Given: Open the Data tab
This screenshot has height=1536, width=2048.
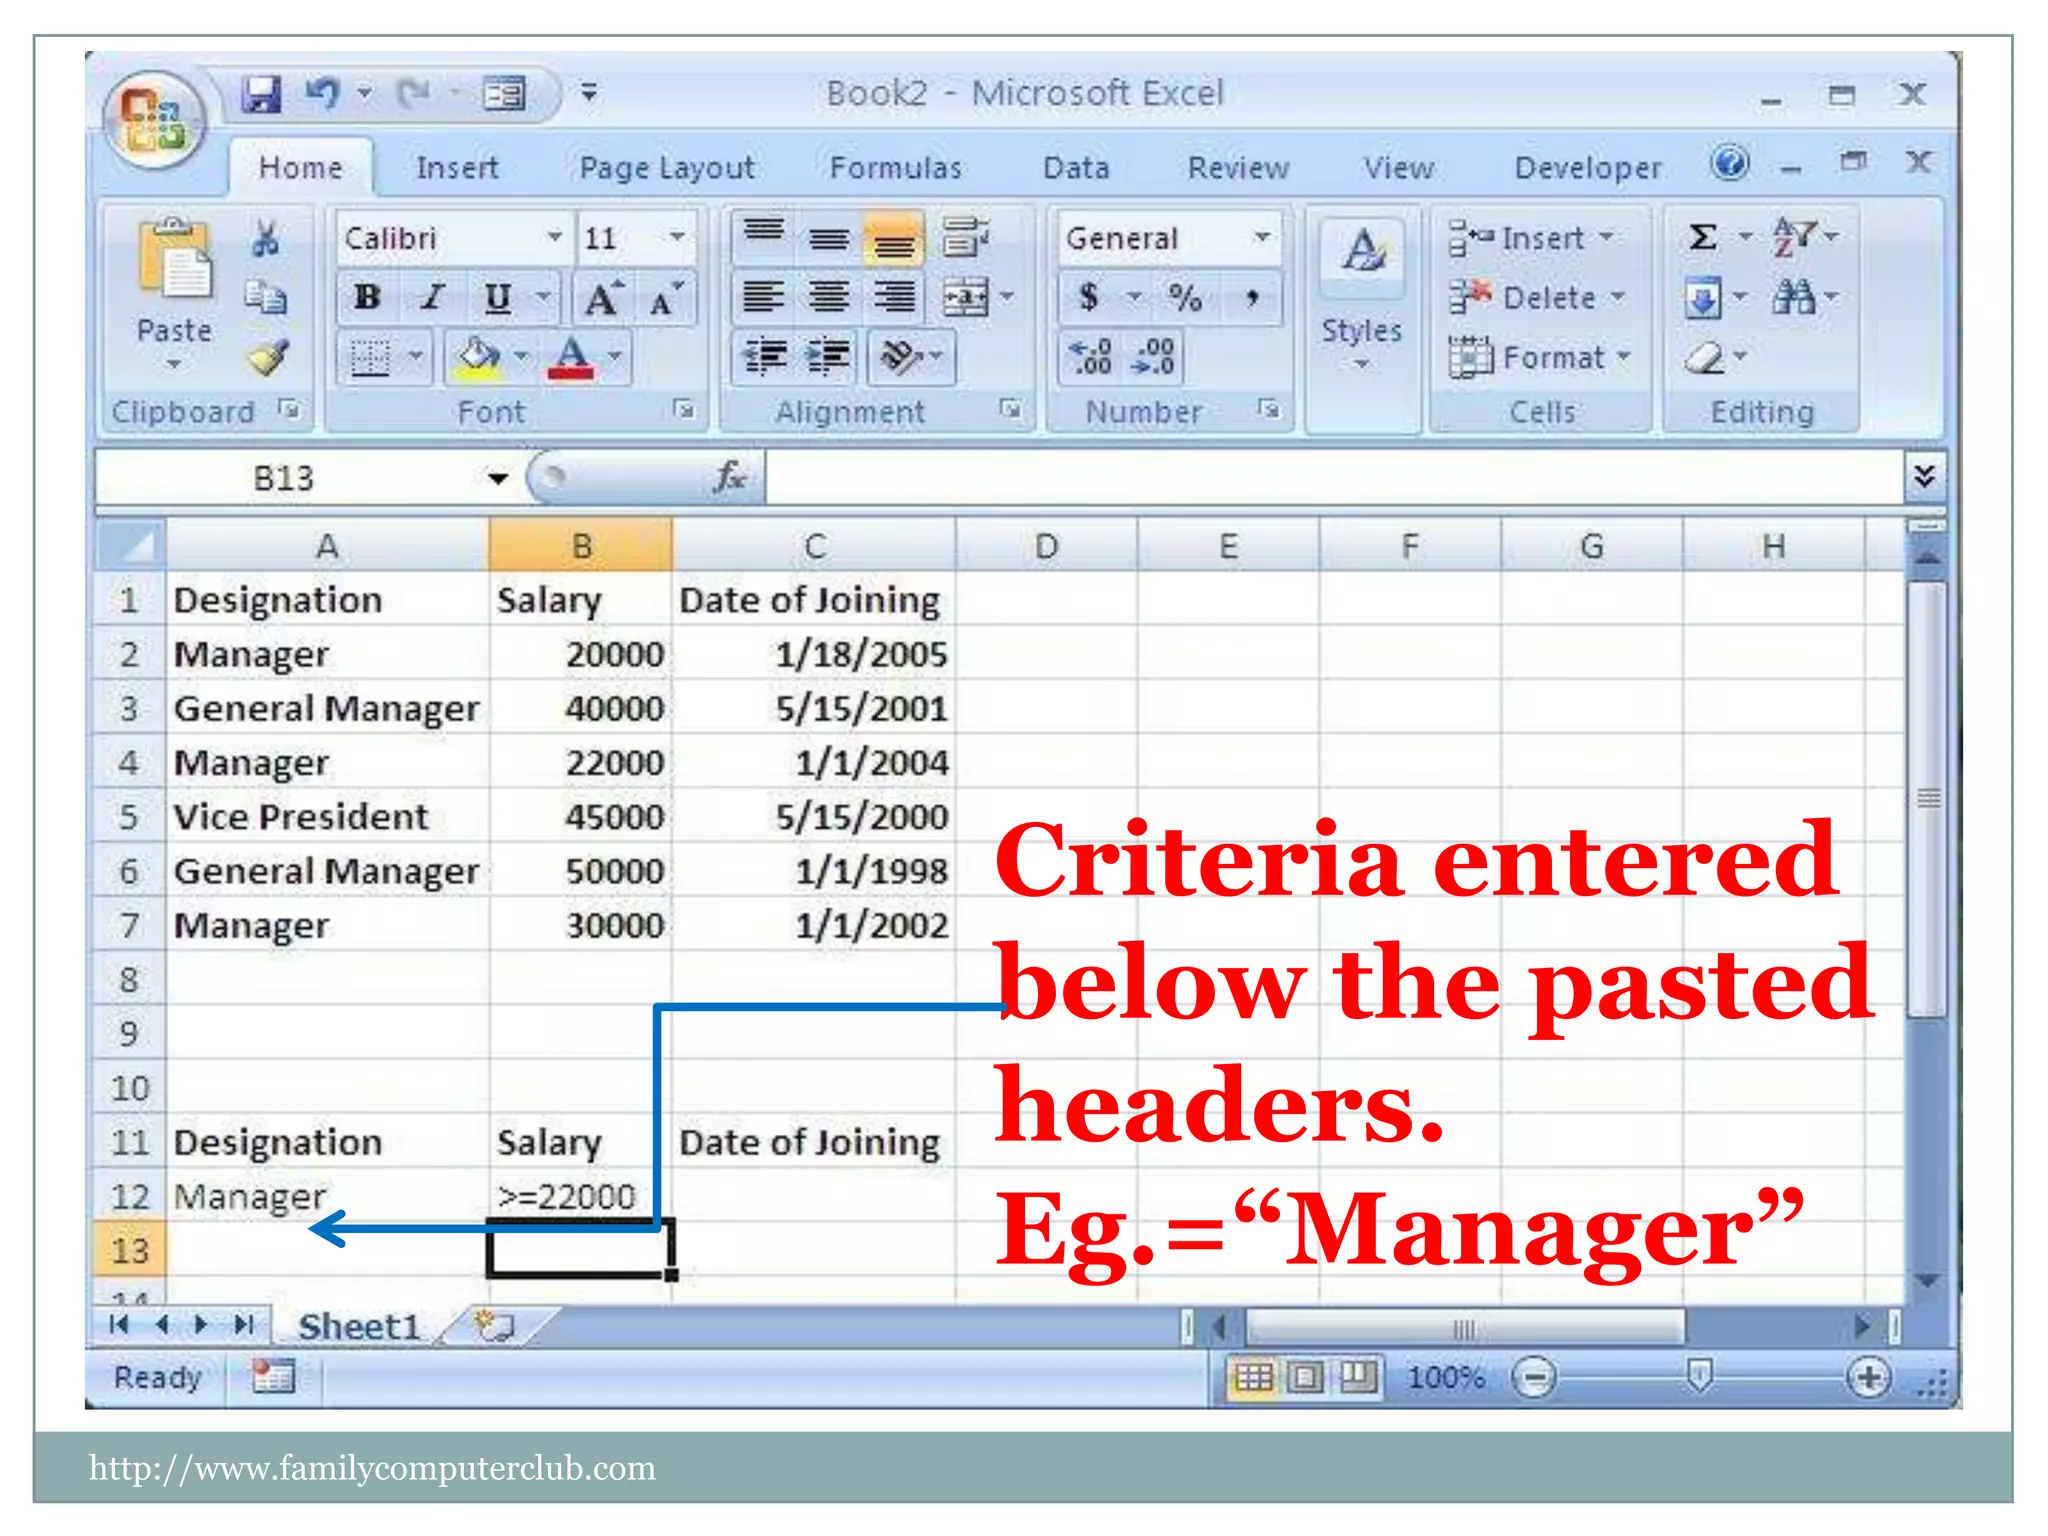Looking at the screenshot, I should tap(1076, 167).
